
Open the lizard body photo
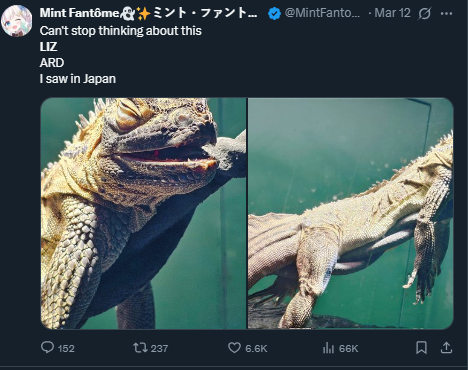pyautogui.click(x=351, y=213)
